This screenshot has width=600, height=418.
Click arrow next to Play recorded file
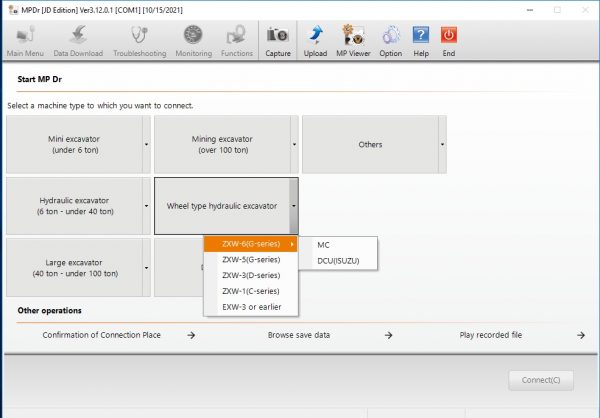tap(581, 335)
